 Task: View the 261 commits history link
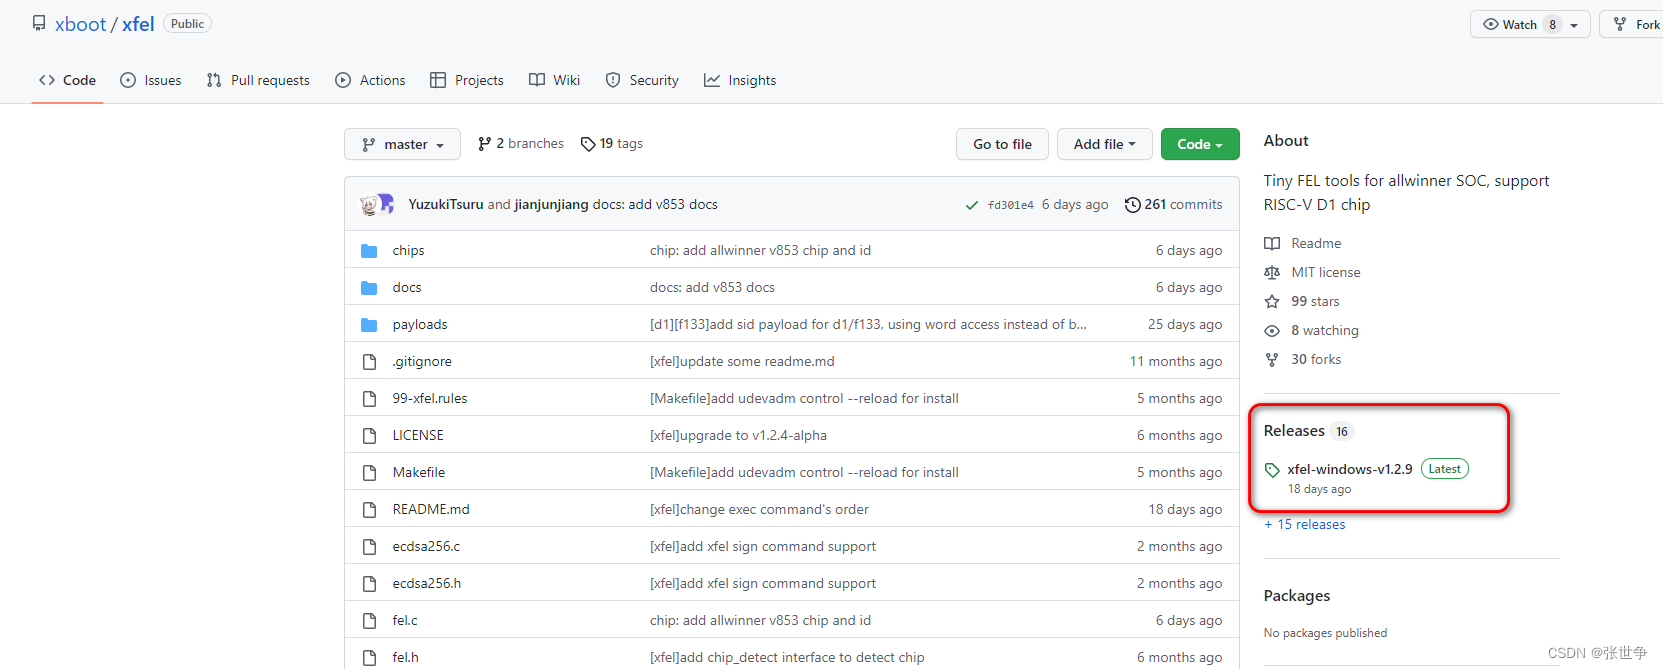1173,205
